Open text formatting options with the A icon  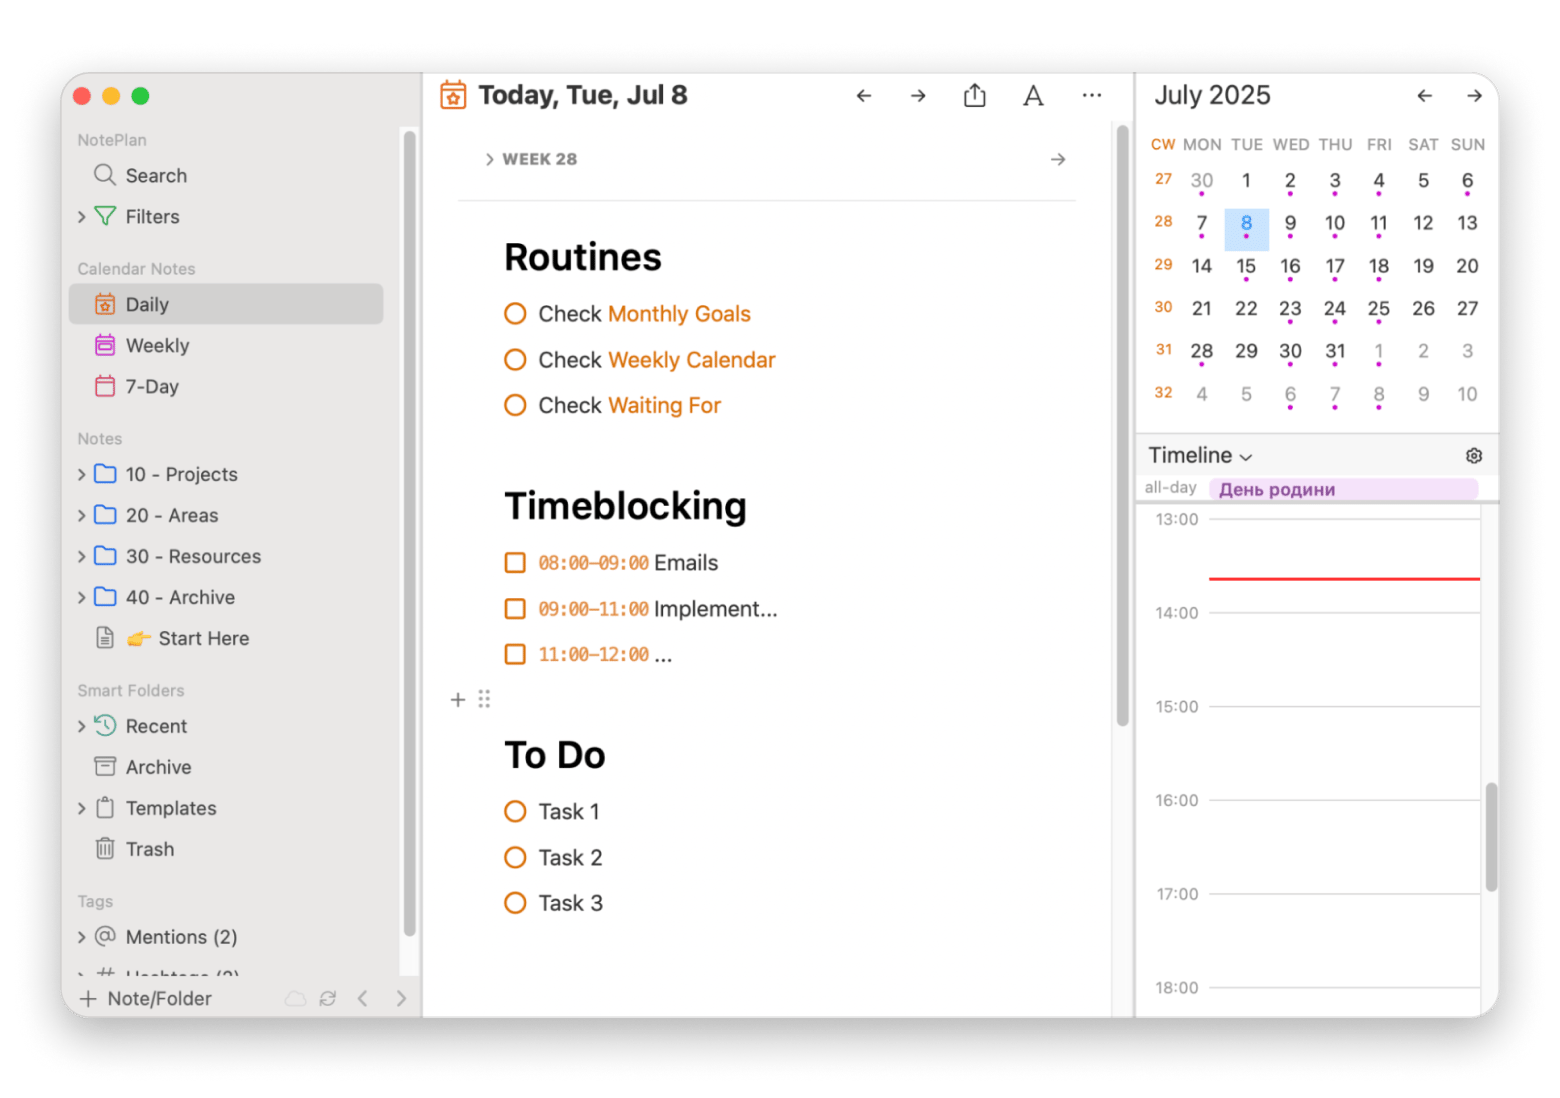[x=1033, y=96]
